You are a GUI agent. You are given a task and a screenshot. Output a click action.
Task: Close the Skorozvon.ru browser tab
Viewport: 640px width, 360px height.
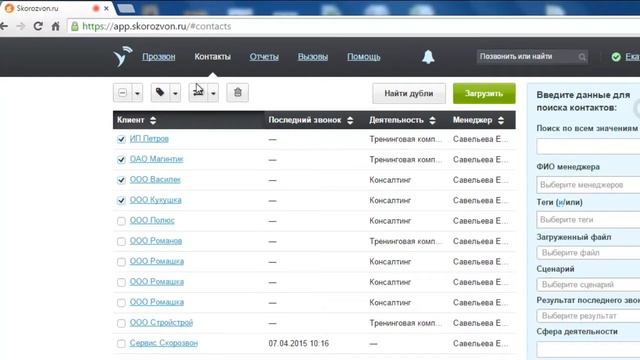pos(106,8)
